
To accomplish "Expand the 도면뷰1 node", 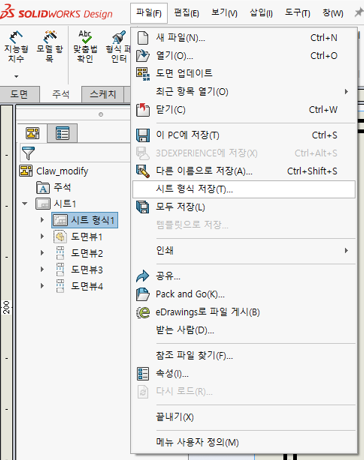I will pyautogui.click(x=42, y=236).
